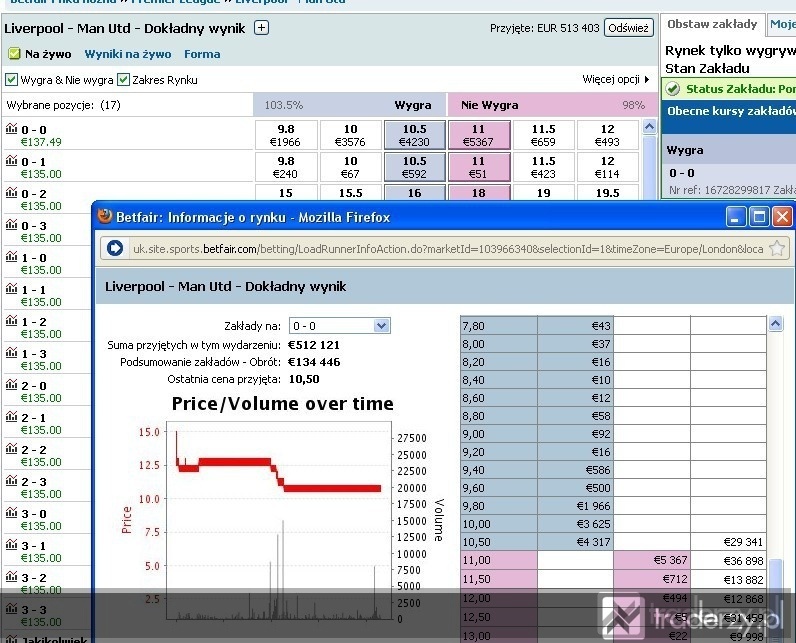This screenshot has width=796, height=643.
Task: Lay 0 - 1 at 11 €51
Action: pos(479,167)
